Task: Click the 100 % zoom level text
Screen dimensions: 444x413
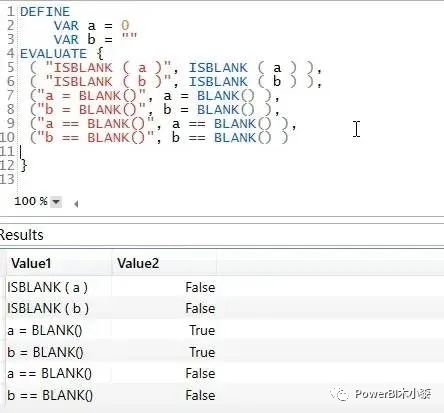Action: (31, 201)
